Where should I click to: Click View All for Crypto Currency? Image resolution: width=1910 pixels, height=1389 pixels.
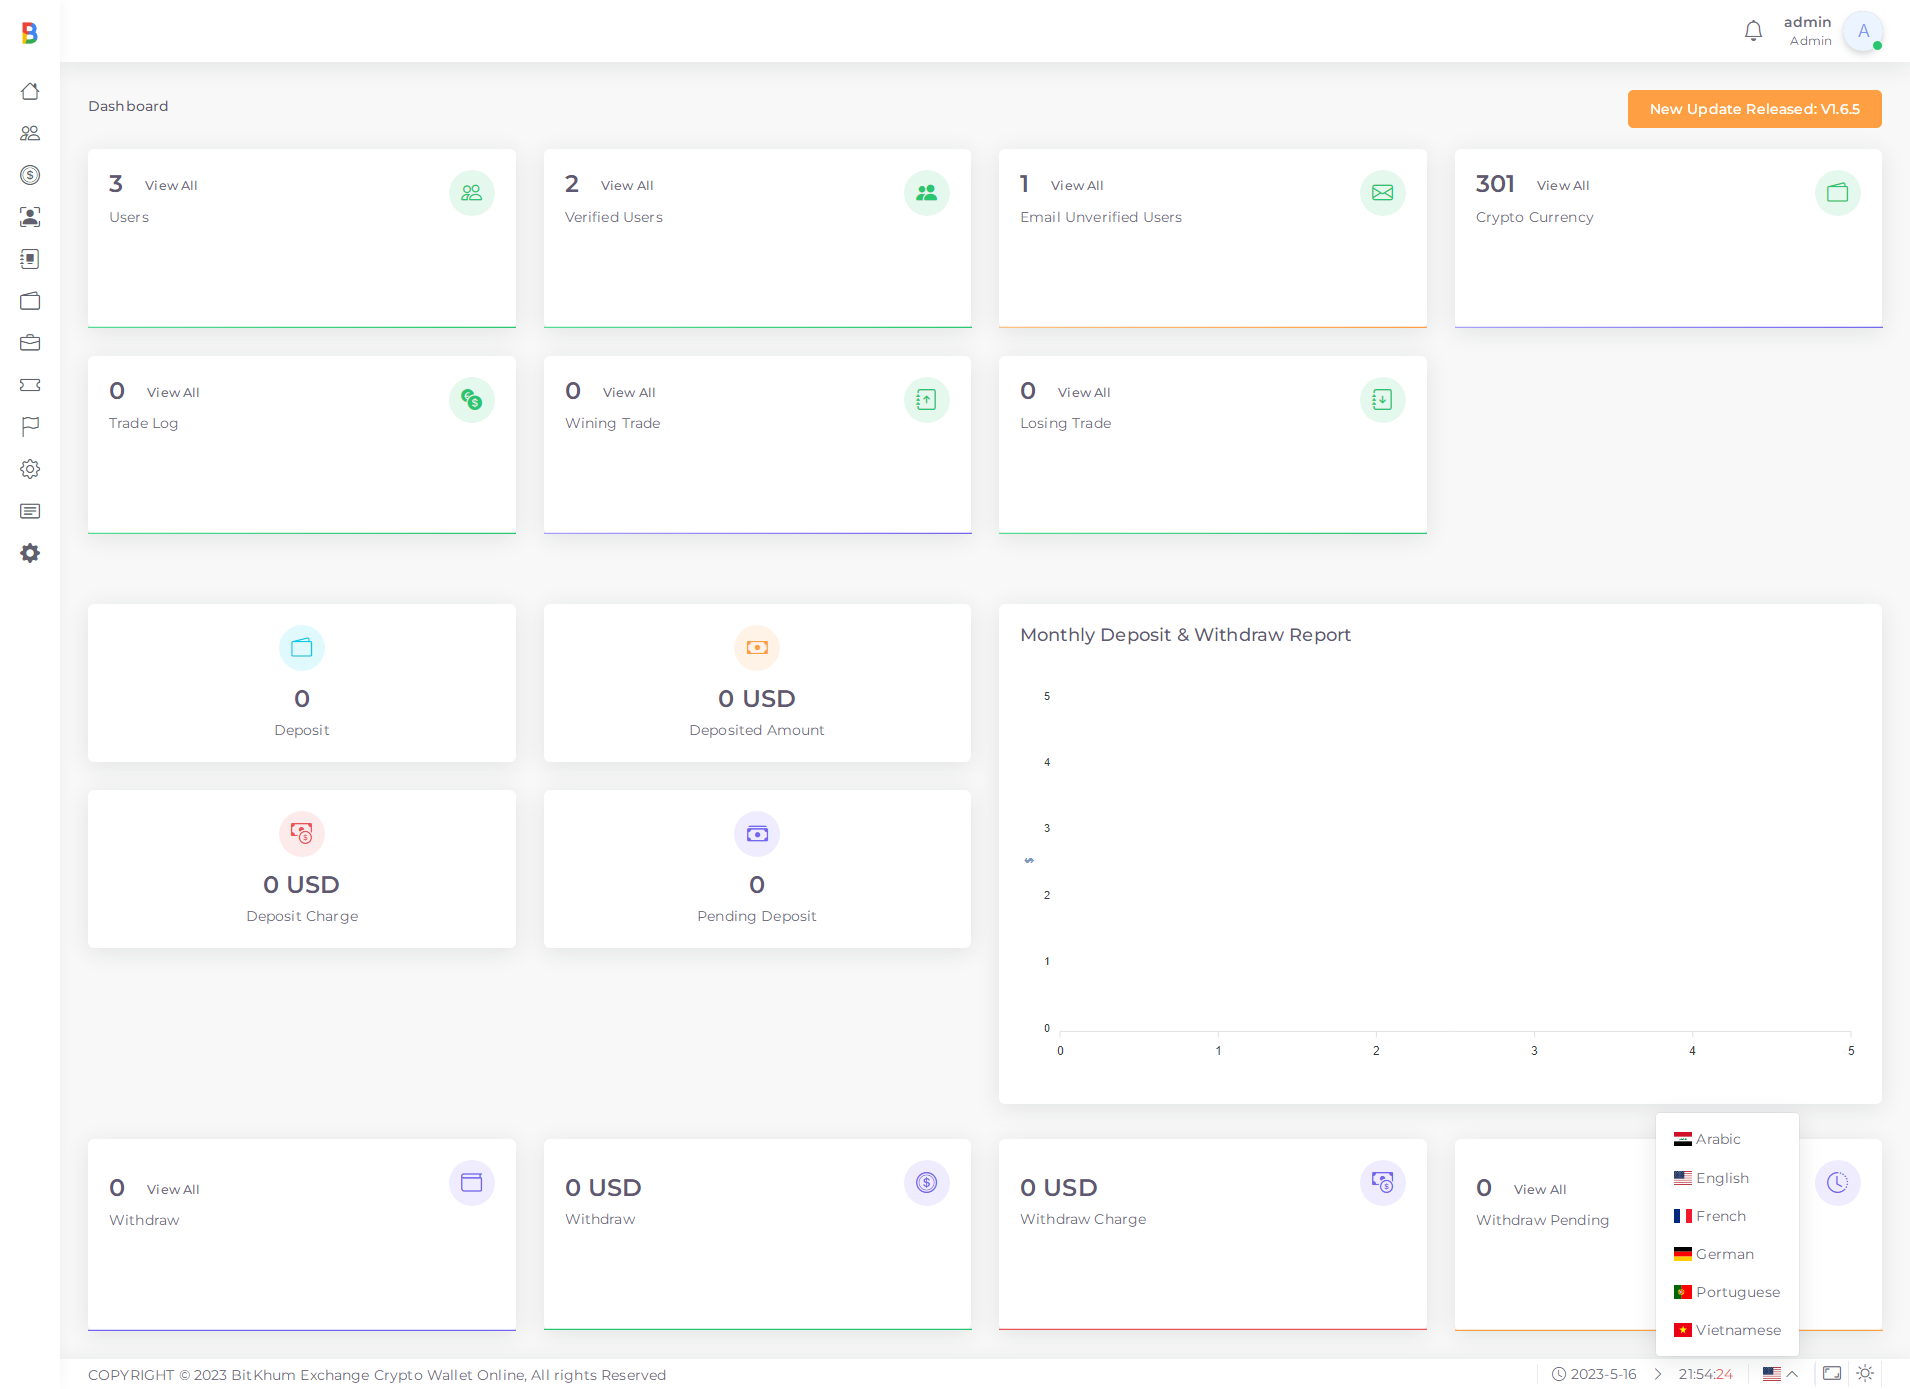(x=1562, y=185)
